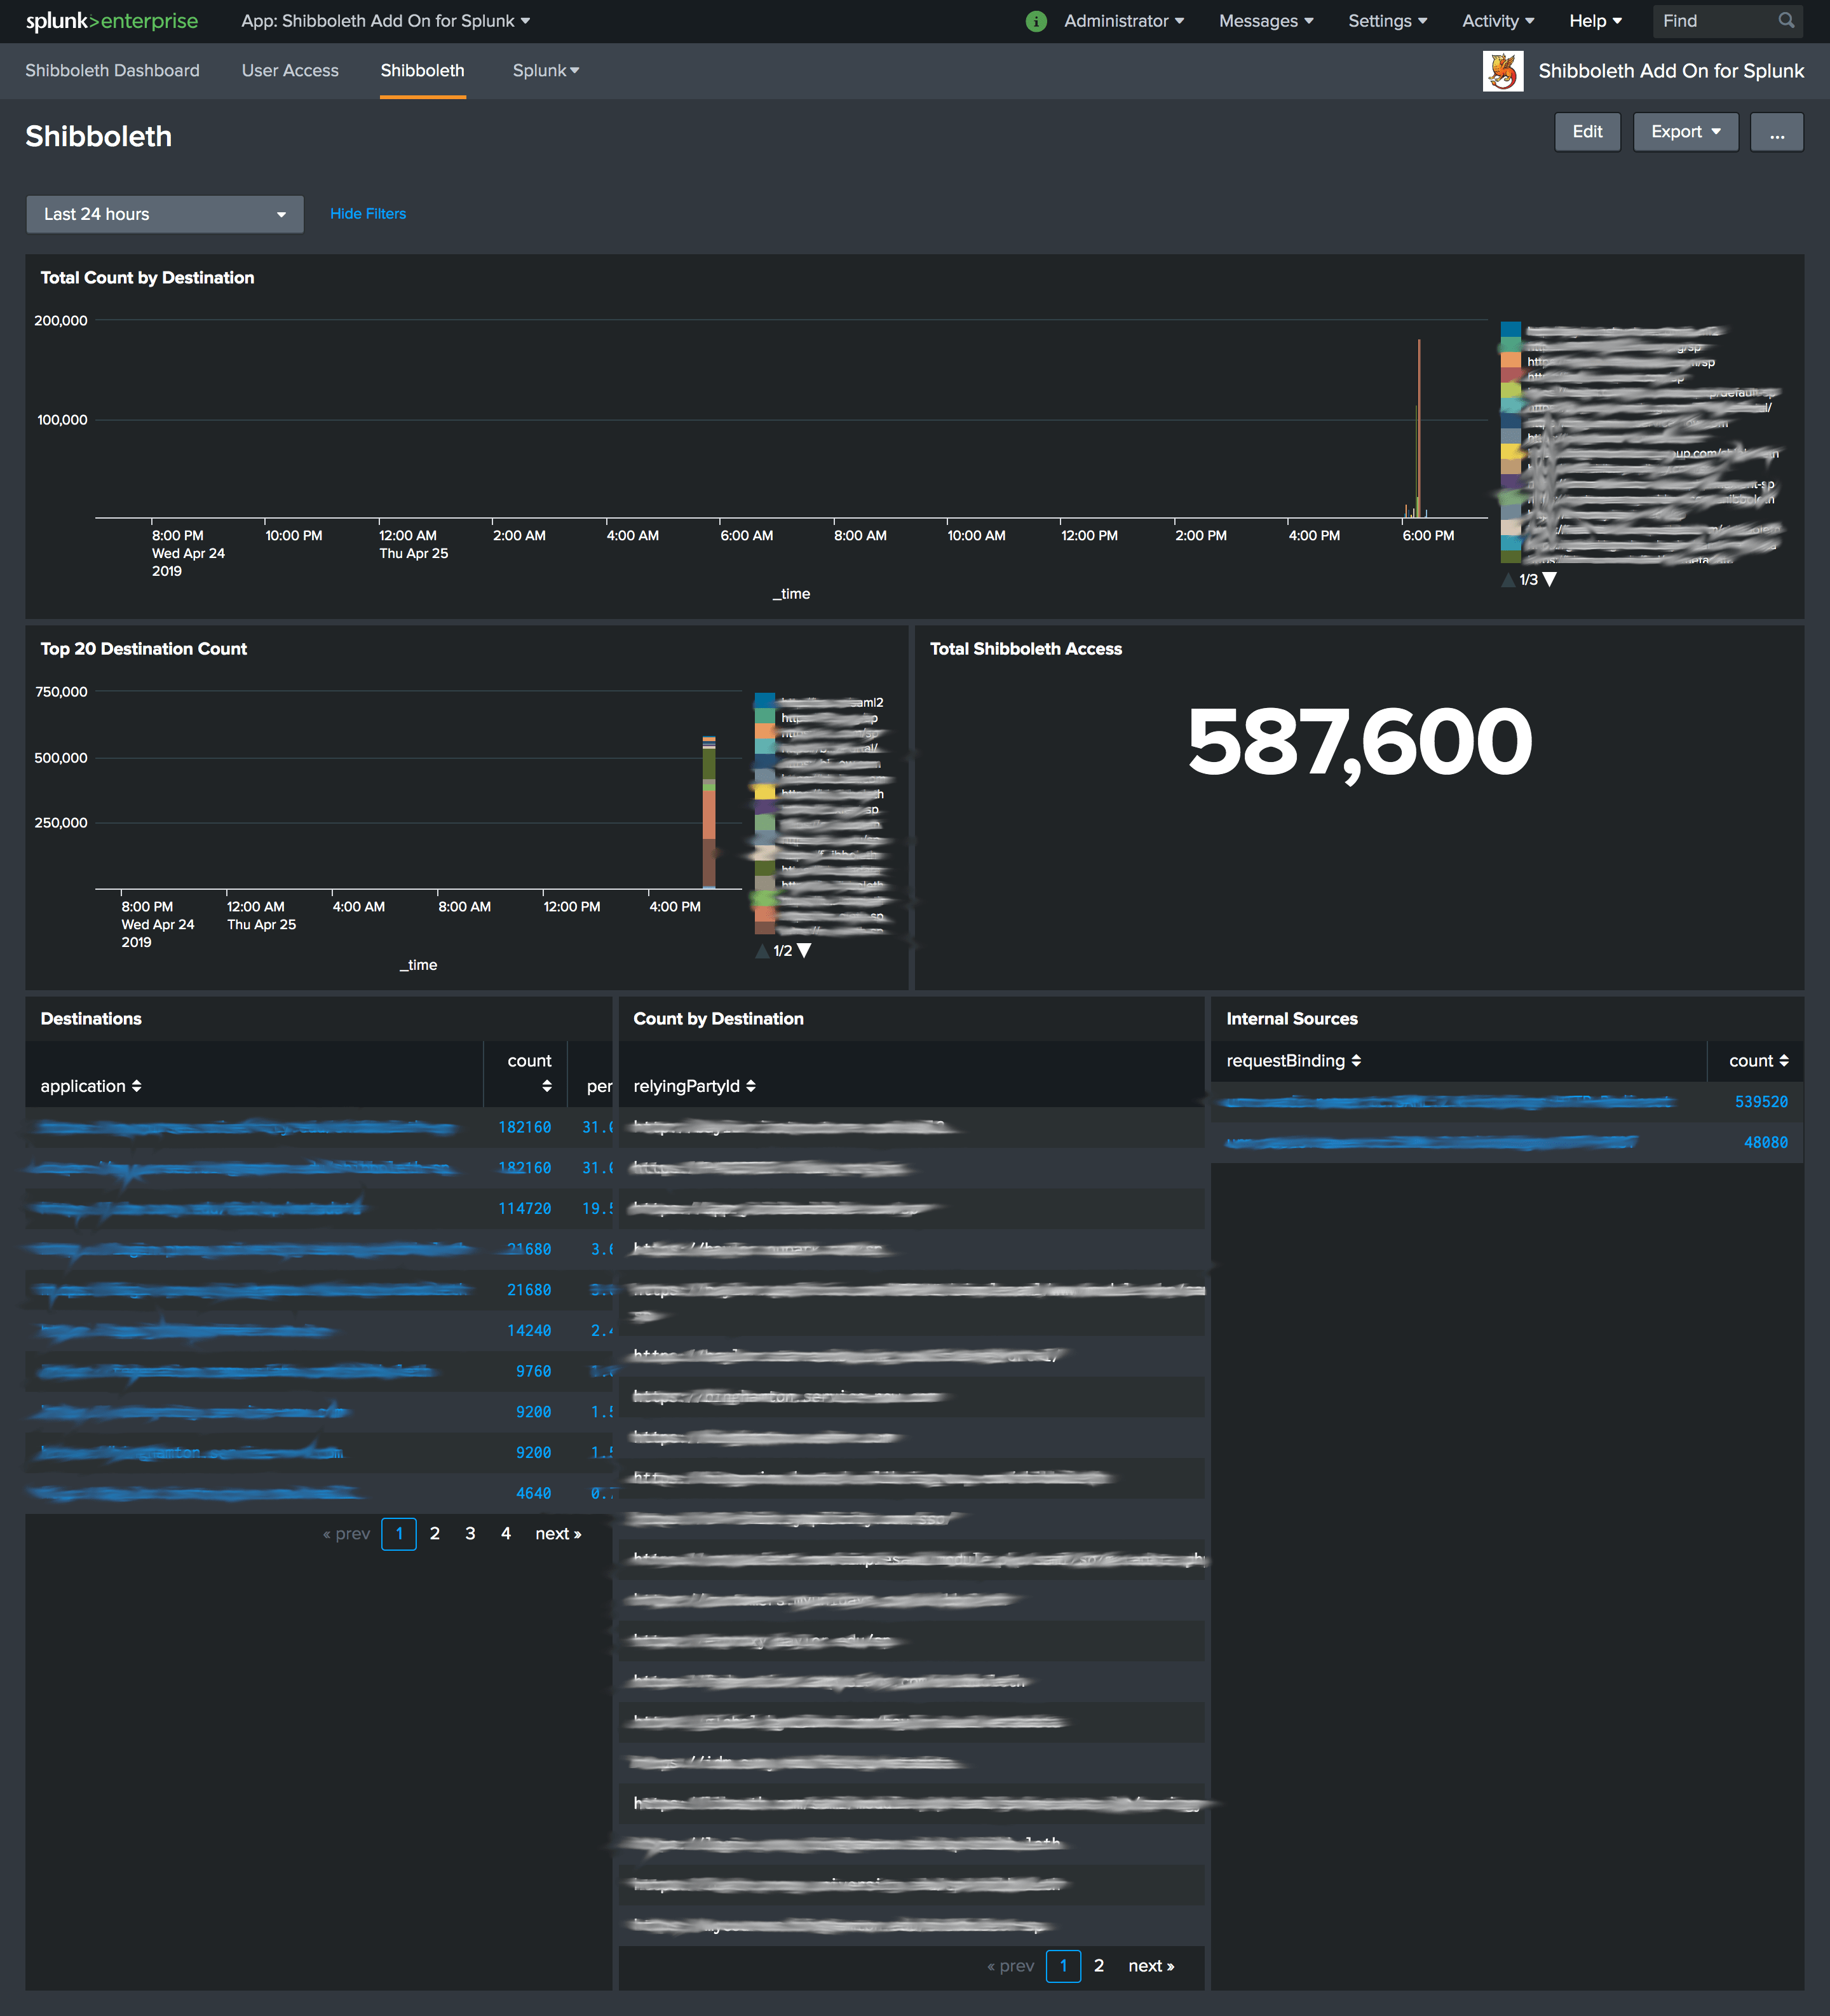Open the Last 24 hours time picker
The height and width of the screenshot is (2016, 1830).
tap(165, 214)
